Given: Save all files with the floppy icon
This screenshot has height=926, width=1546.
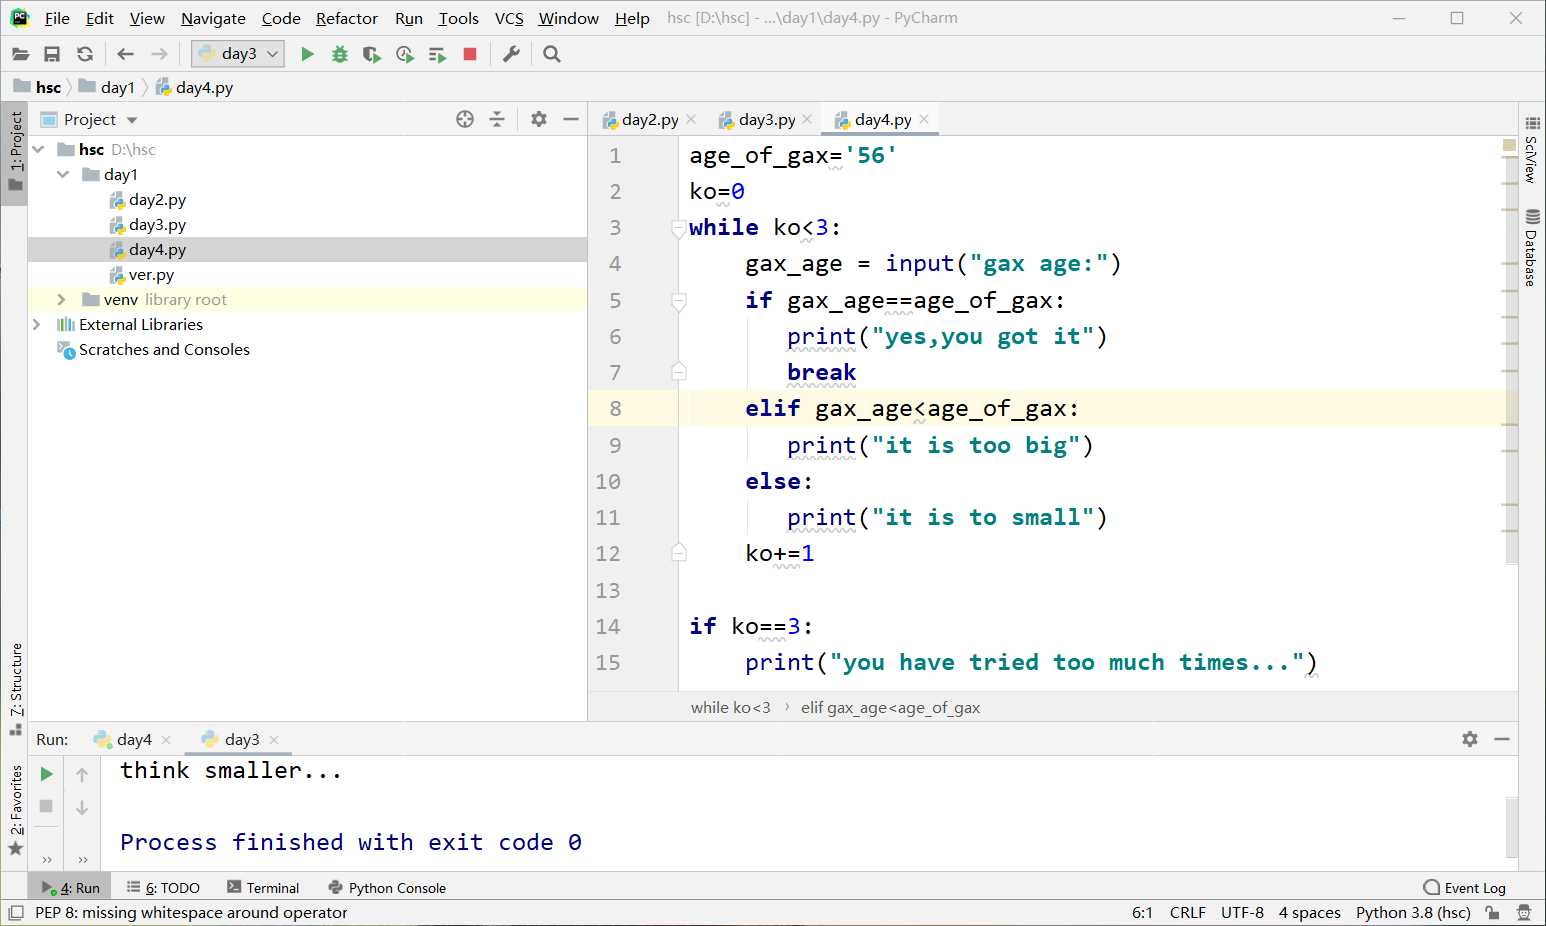Looking at the screenshot, I should pyautogui.click(x=52, y=54).
